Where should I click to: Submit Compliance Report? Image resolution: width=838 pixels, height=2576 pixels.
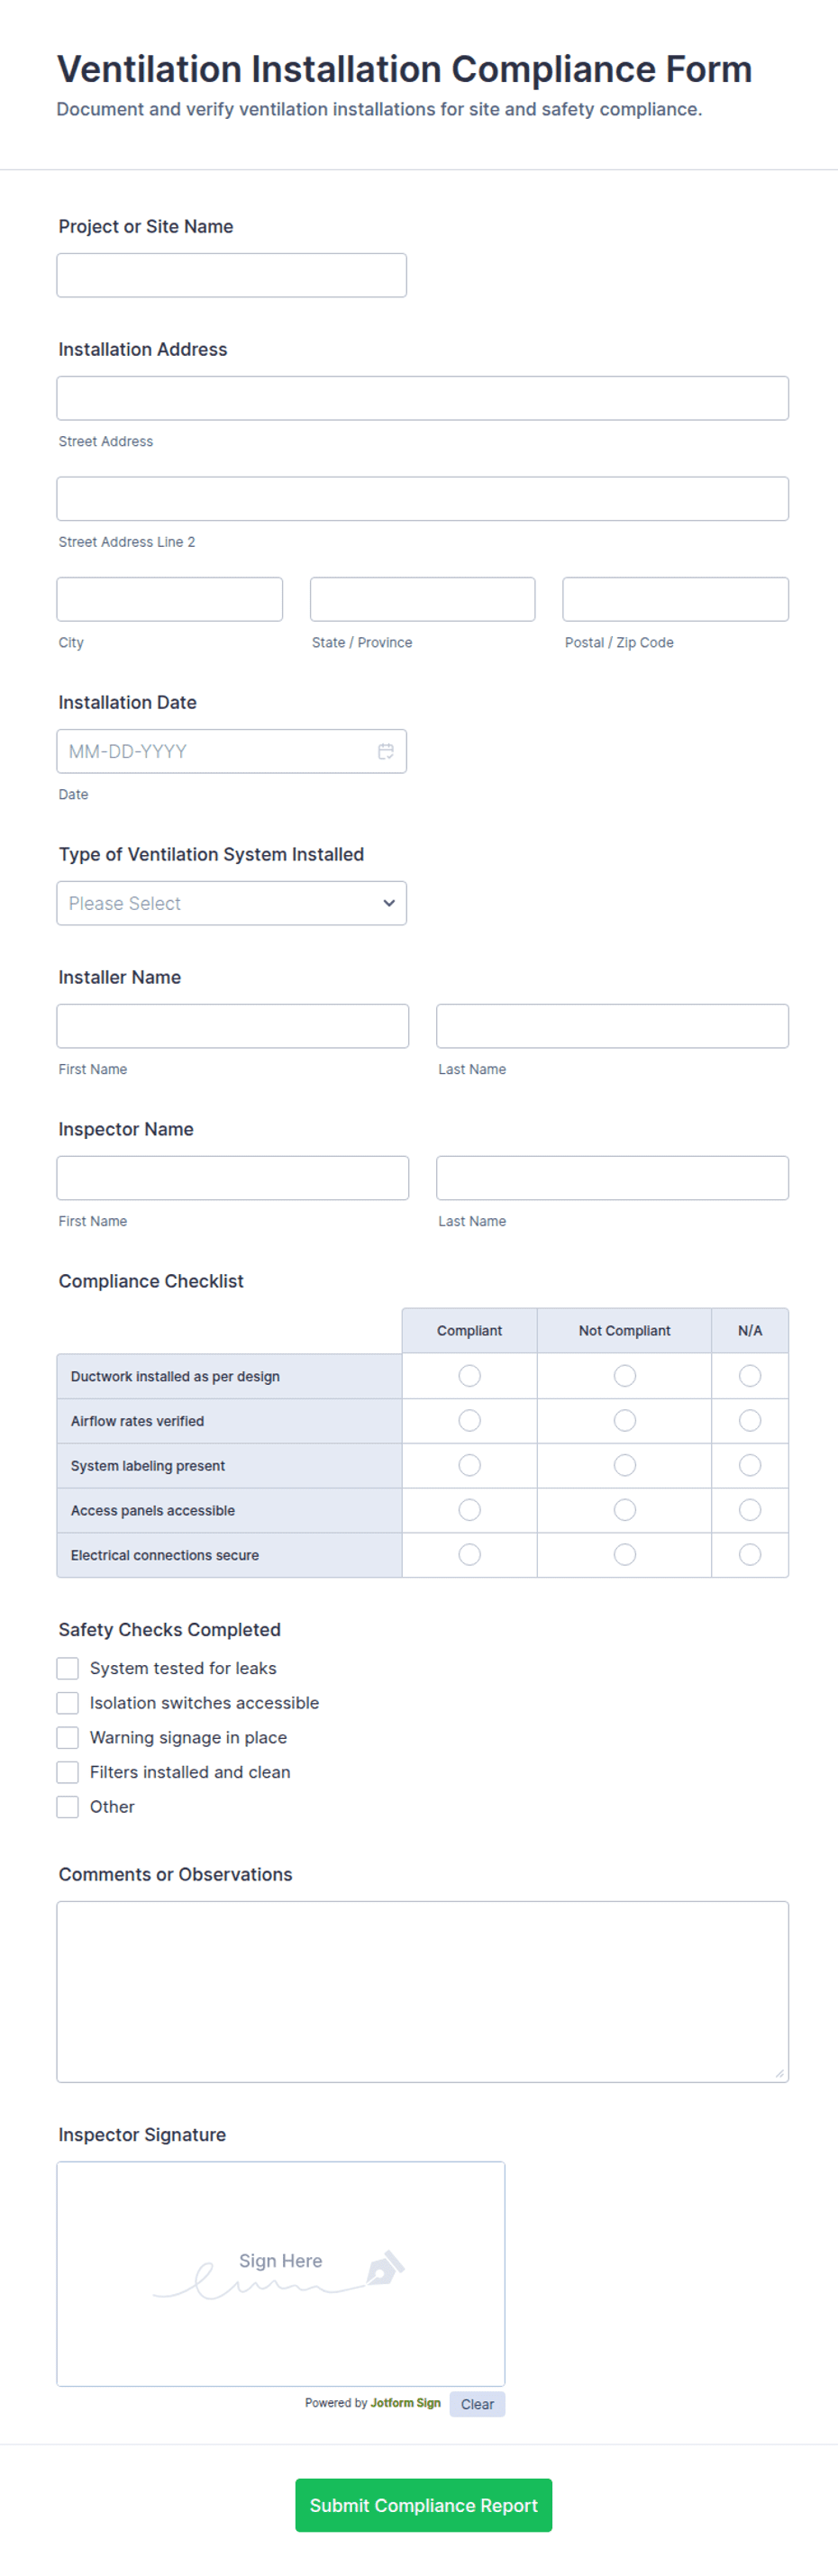(423, 2505)
